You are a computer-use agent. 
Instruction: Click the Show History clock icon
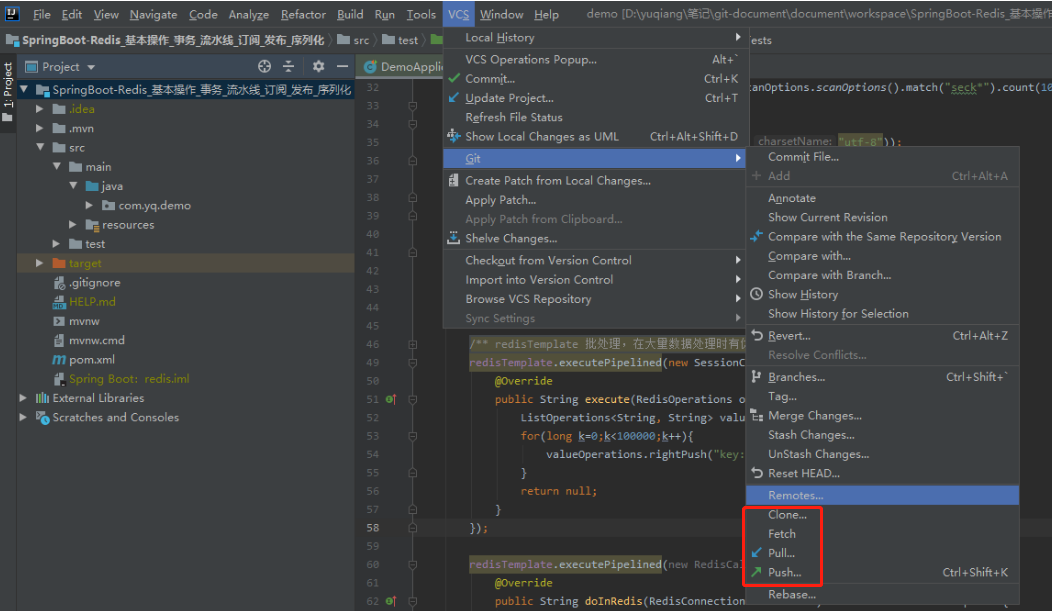pos(756,294)
